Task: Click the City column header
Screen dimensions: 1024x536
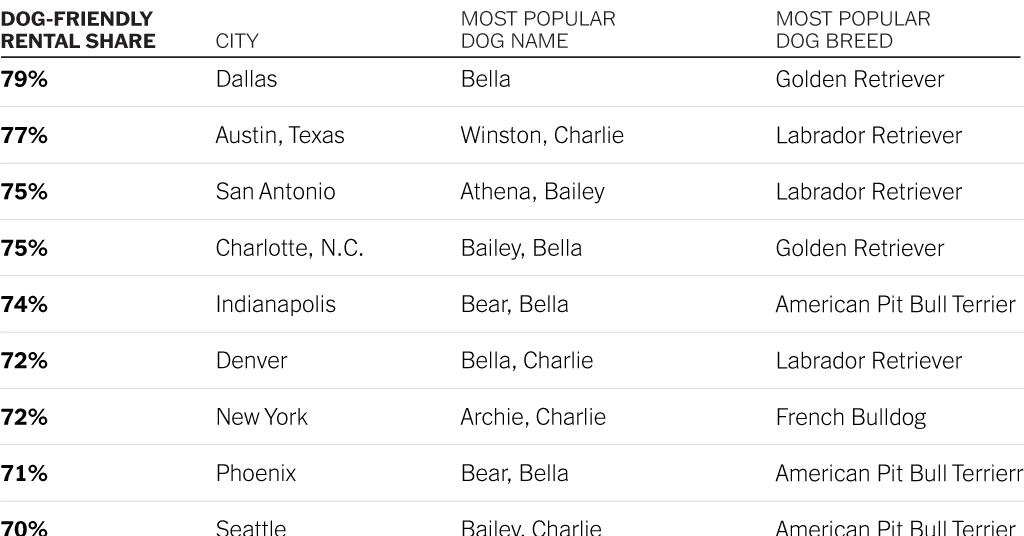Action: pyautogui.click(x=237, y=41)
